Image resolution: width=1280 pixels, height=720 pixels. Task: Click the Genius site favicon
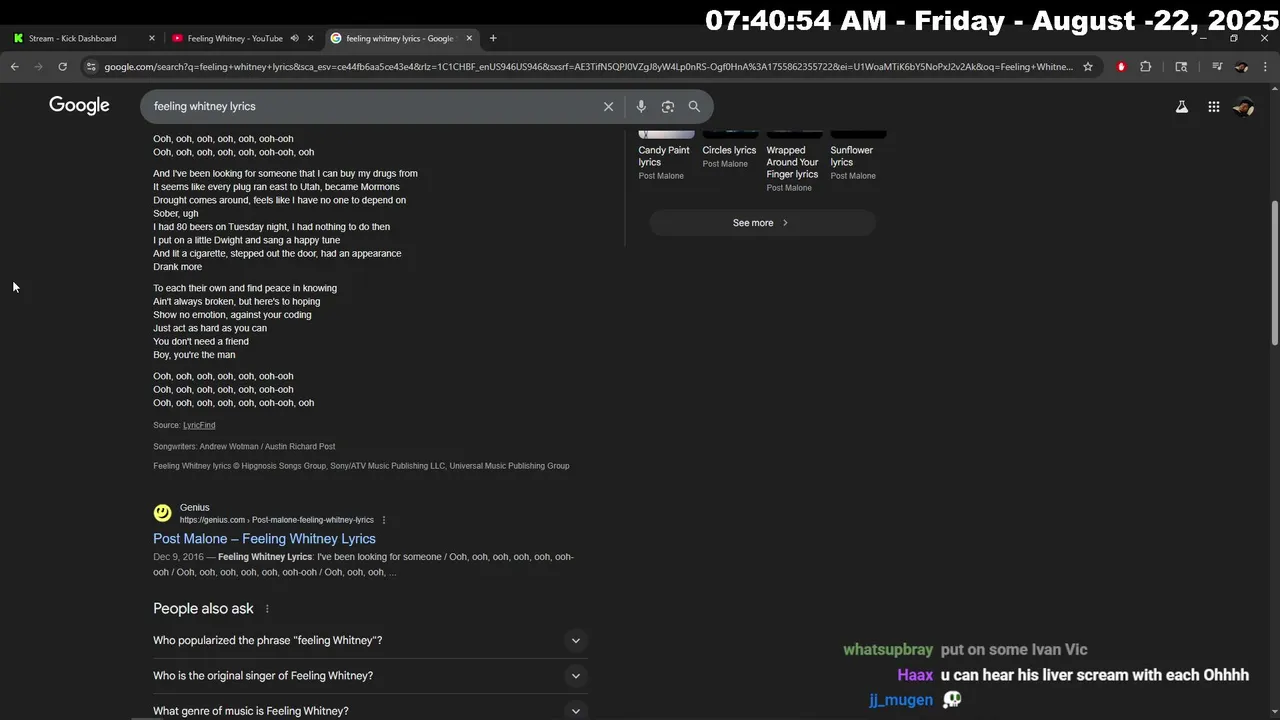[x=162, y=513]
